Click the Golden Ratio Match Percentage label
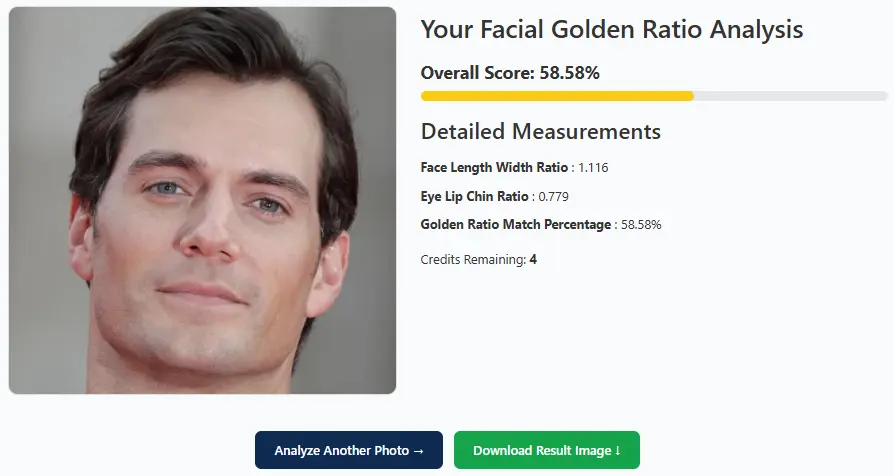Viewport: 894px width, 476px height. pos(515,225)
